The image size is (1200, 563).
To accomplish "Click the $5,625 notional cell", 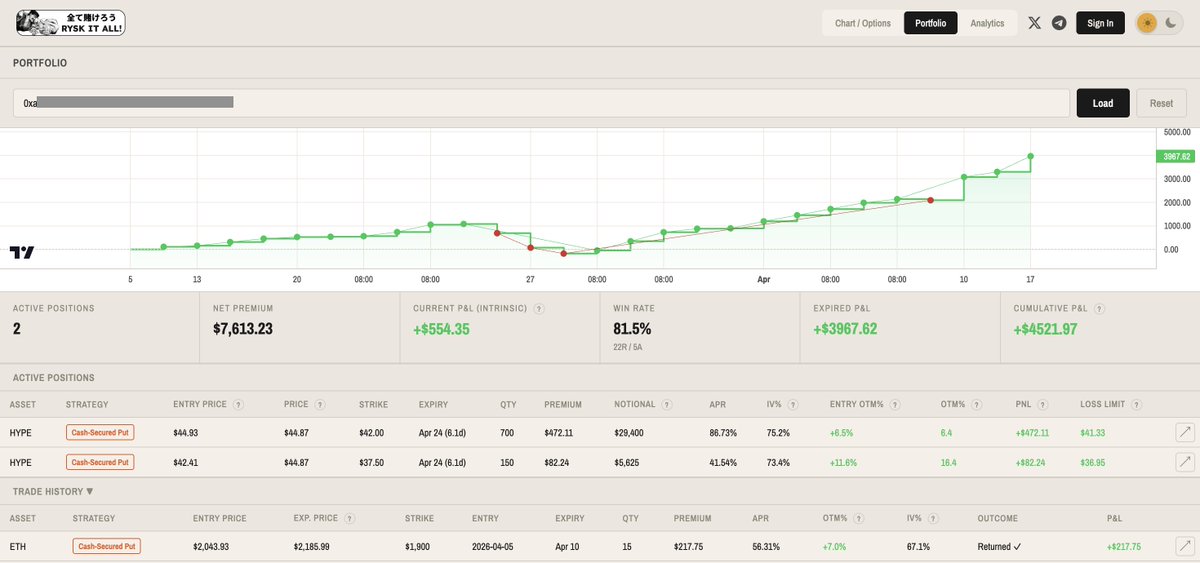I will pos(627,462).
